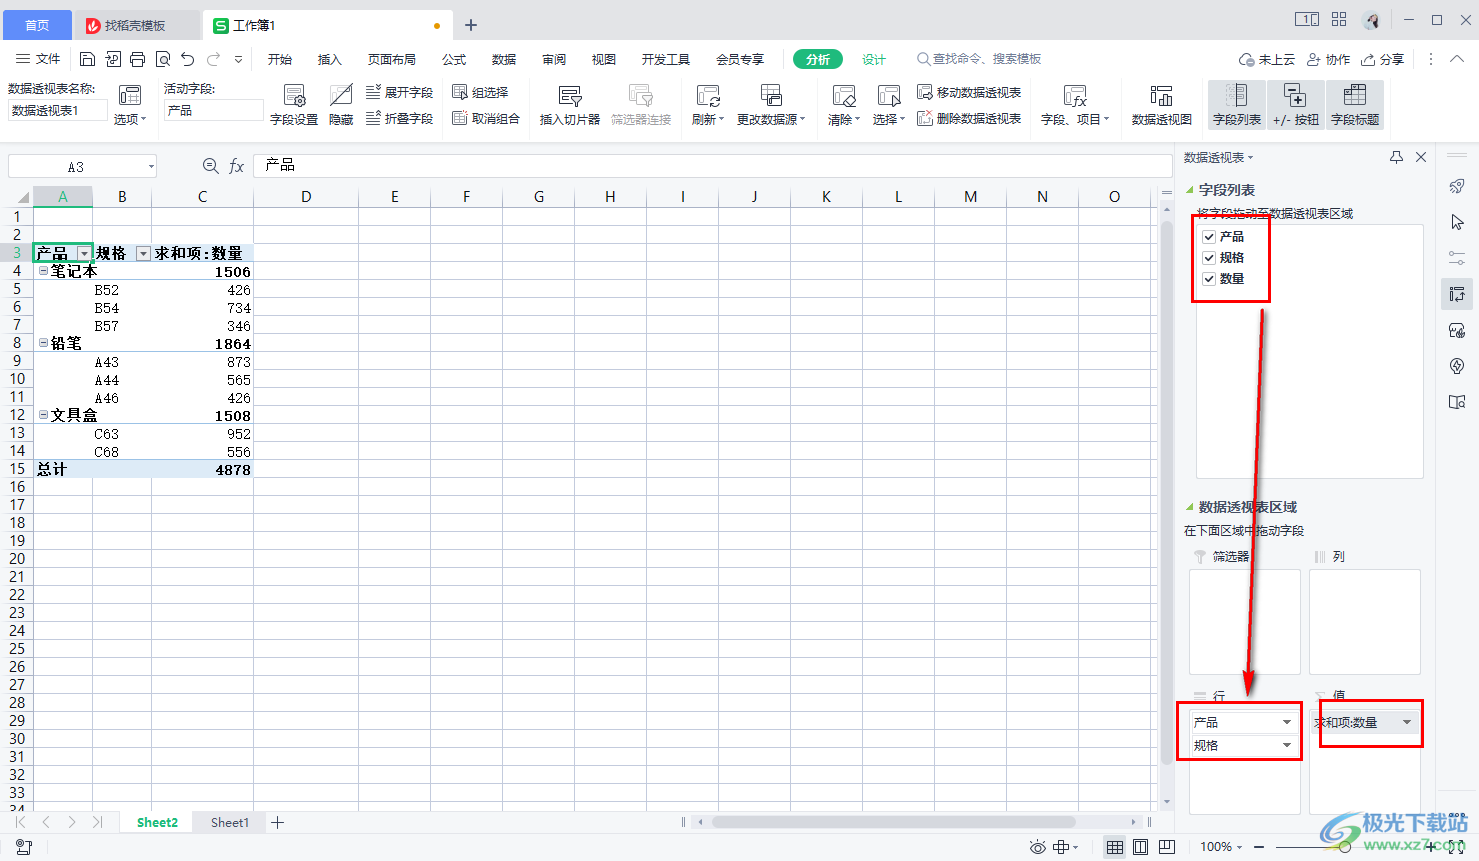Screen dimensions: 1479x861
Task: Click the horizontal scrollbar of the sheet
Action: tap(893, 822)
